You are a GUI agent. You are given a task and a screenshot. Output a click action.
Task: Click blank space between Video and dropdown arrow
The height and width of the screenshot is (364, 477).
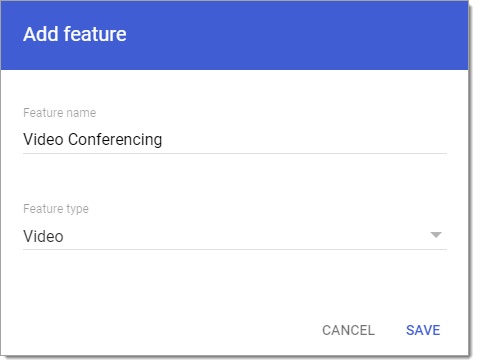(x=247, y=236)
